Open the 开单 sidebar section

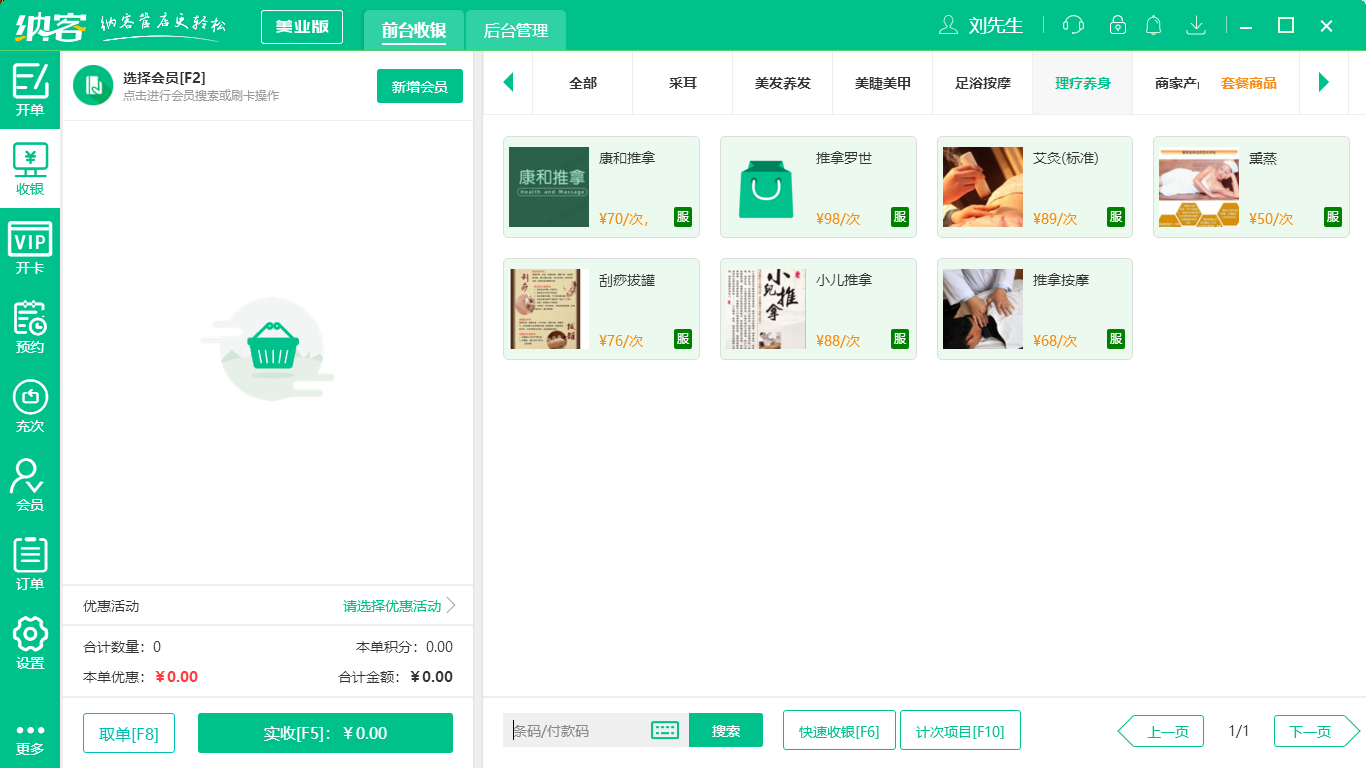[30, 90]
